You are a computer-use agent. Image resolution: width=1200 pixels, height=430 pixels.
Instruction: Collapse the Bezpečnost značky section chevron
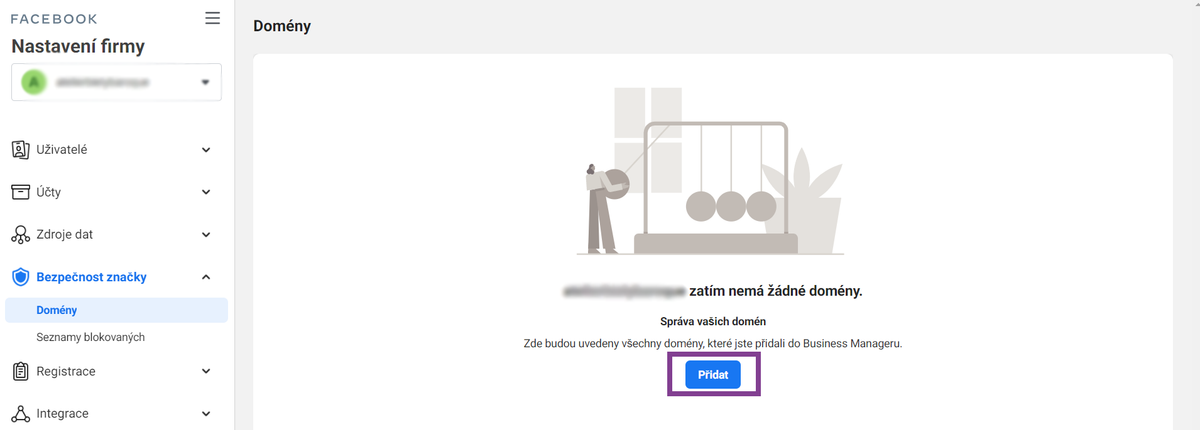206,277
